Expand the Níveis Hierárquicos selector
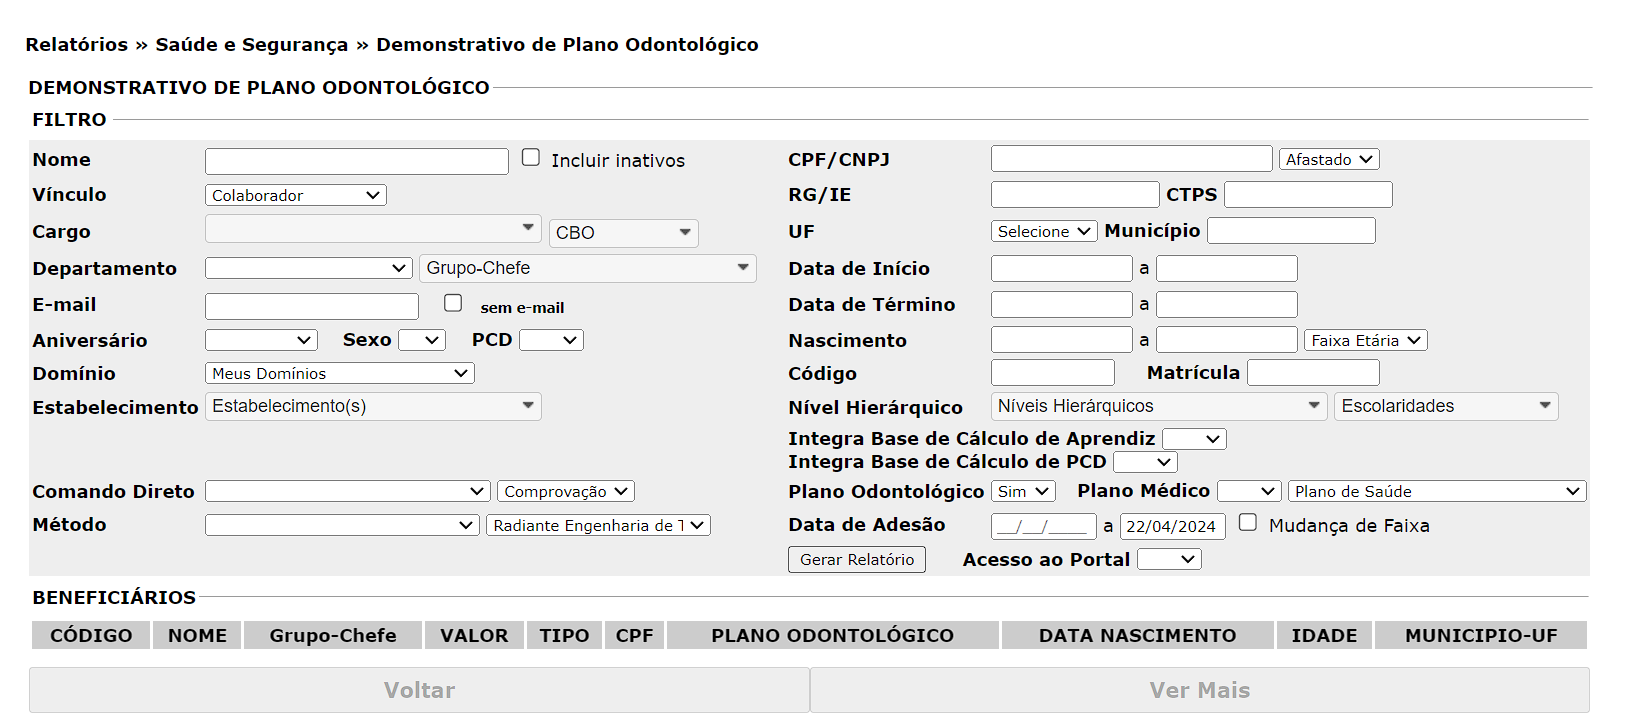This screenshot has width=1630, height=721. coord(1159,406)
